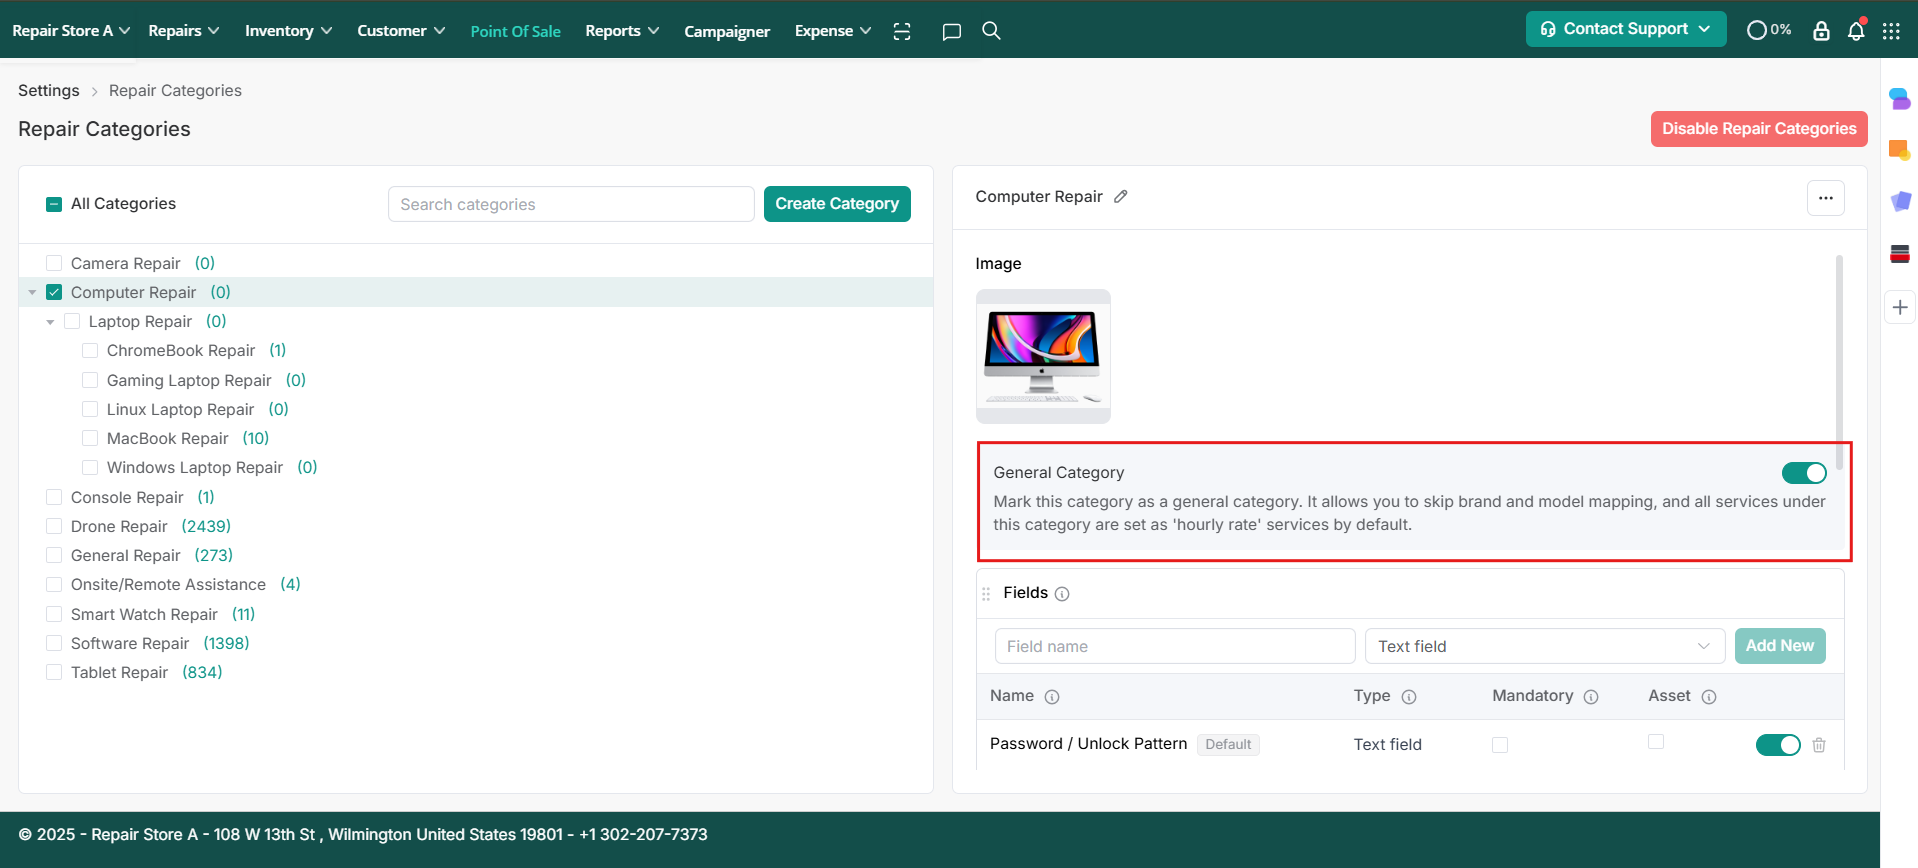Delete the Password / Unlock Pattern field
Image resolution: width=1918 pixels, height=868 pixels.
(x=1819, y=745)
